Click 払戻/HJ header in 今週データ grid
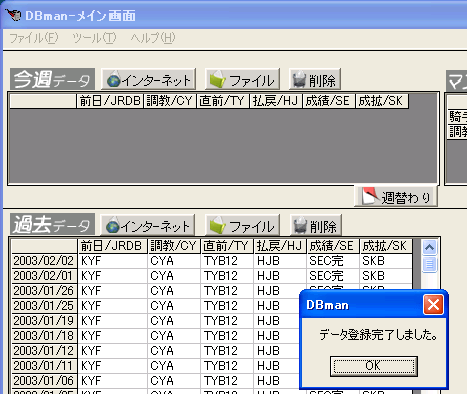The width and height of the screenshot is (467, 394). (276, 101)
